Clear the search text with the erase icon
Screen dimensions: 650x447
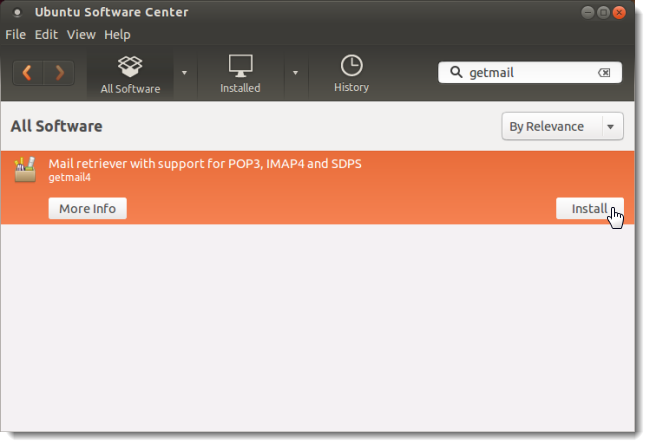[604, 73]
